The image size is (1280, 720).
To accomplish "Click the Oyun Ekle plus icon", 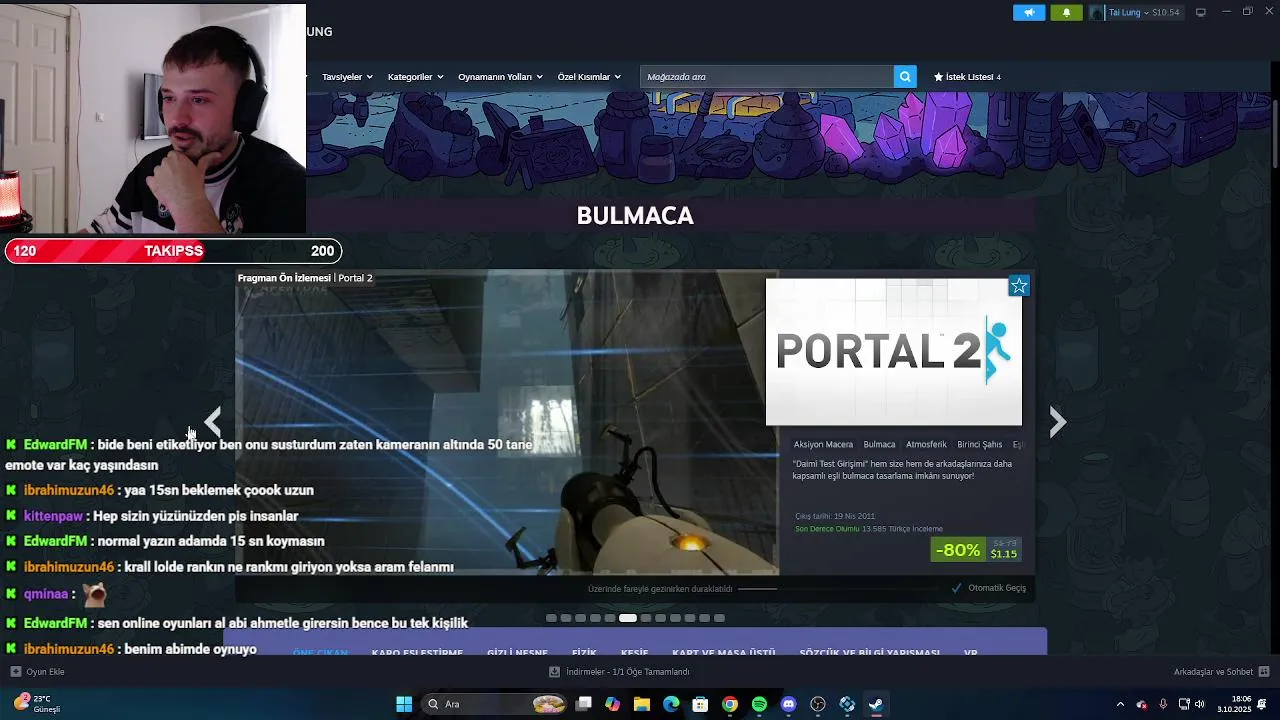I will click(x=15, y=672).
